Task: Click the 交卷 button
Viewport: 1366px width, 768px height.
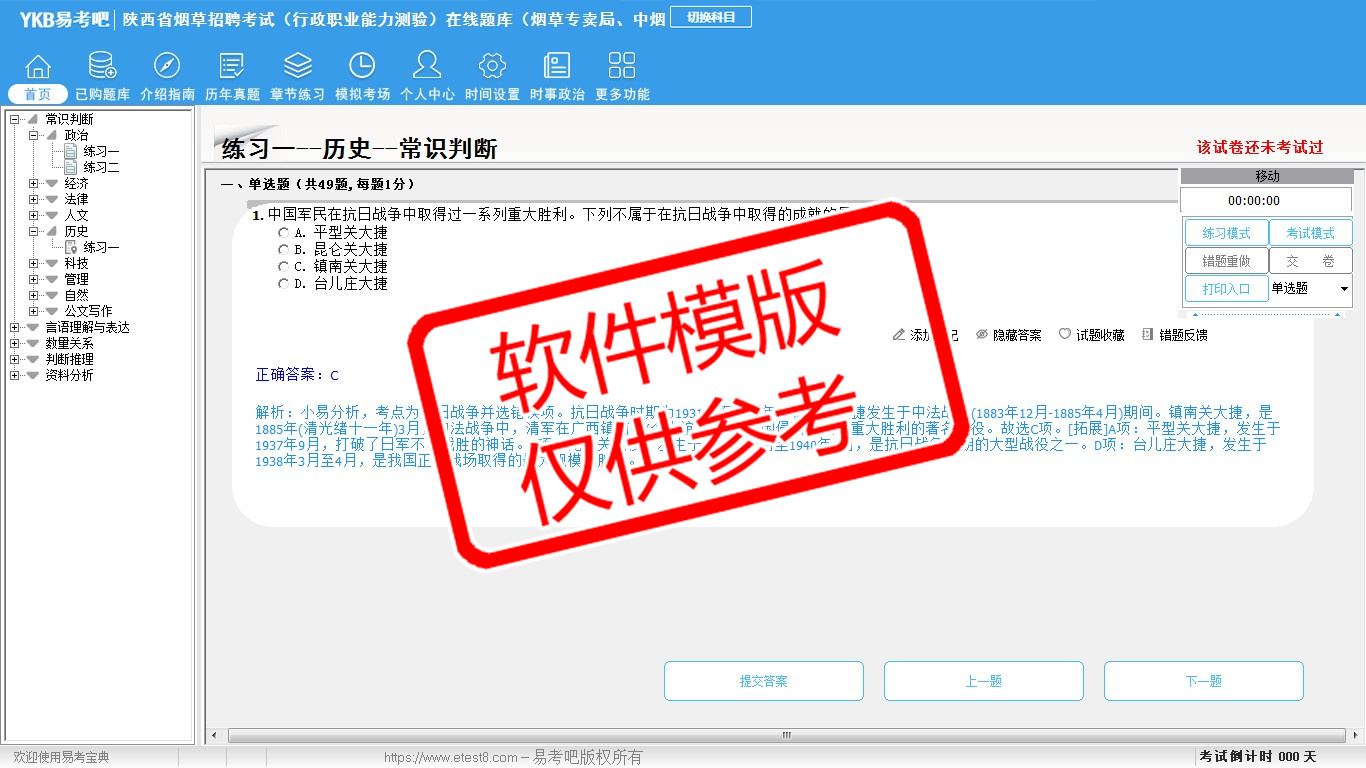Action: click(x=1310, y=261)
